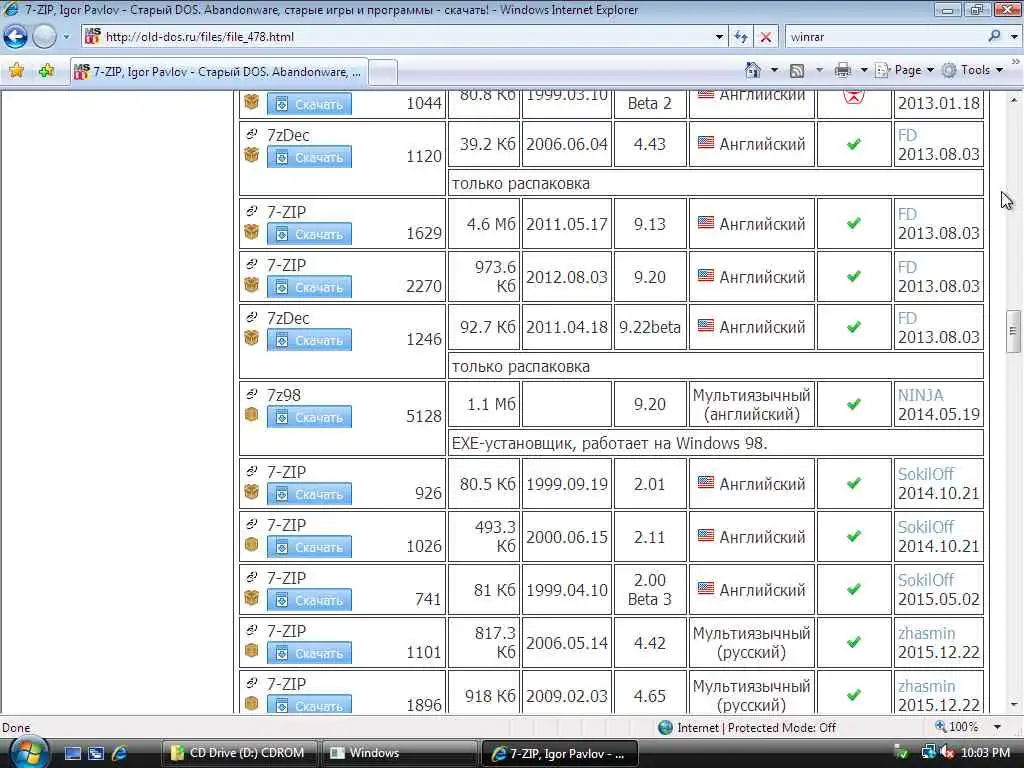Click SokilOff link in 7-ZIP 2.11 row

tap(925, 527)
